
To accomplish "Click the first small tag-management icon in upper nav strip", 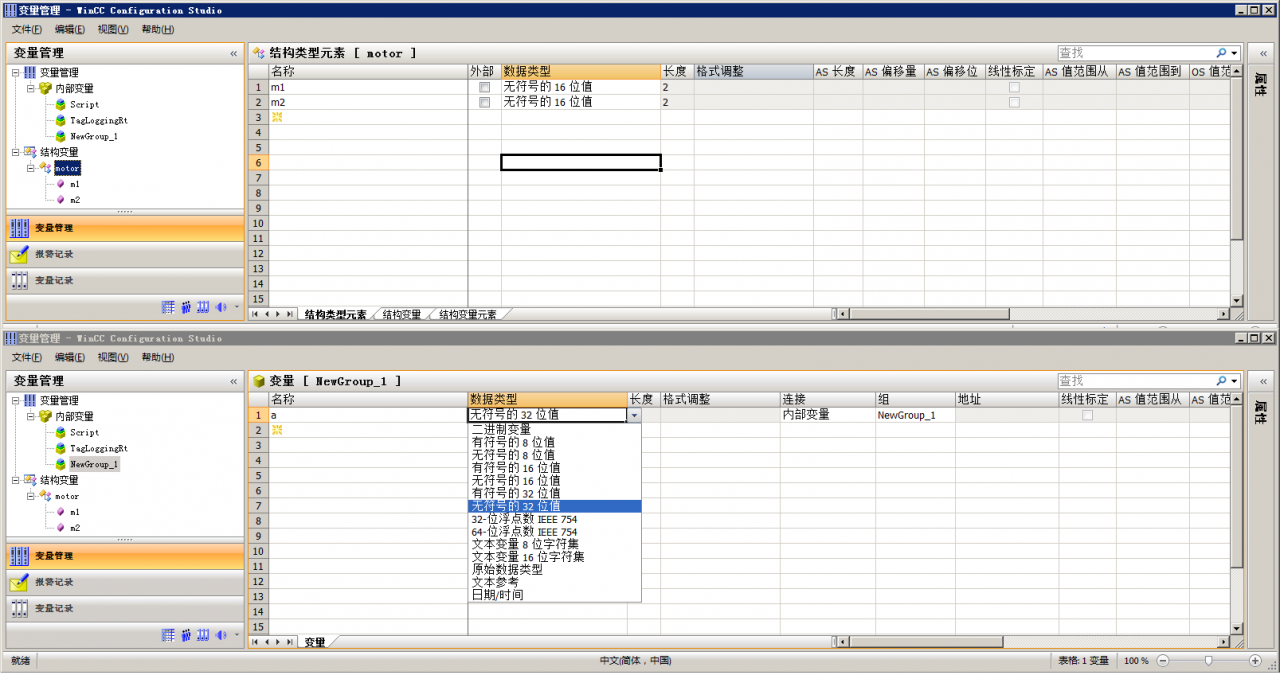I will [168, 307].
